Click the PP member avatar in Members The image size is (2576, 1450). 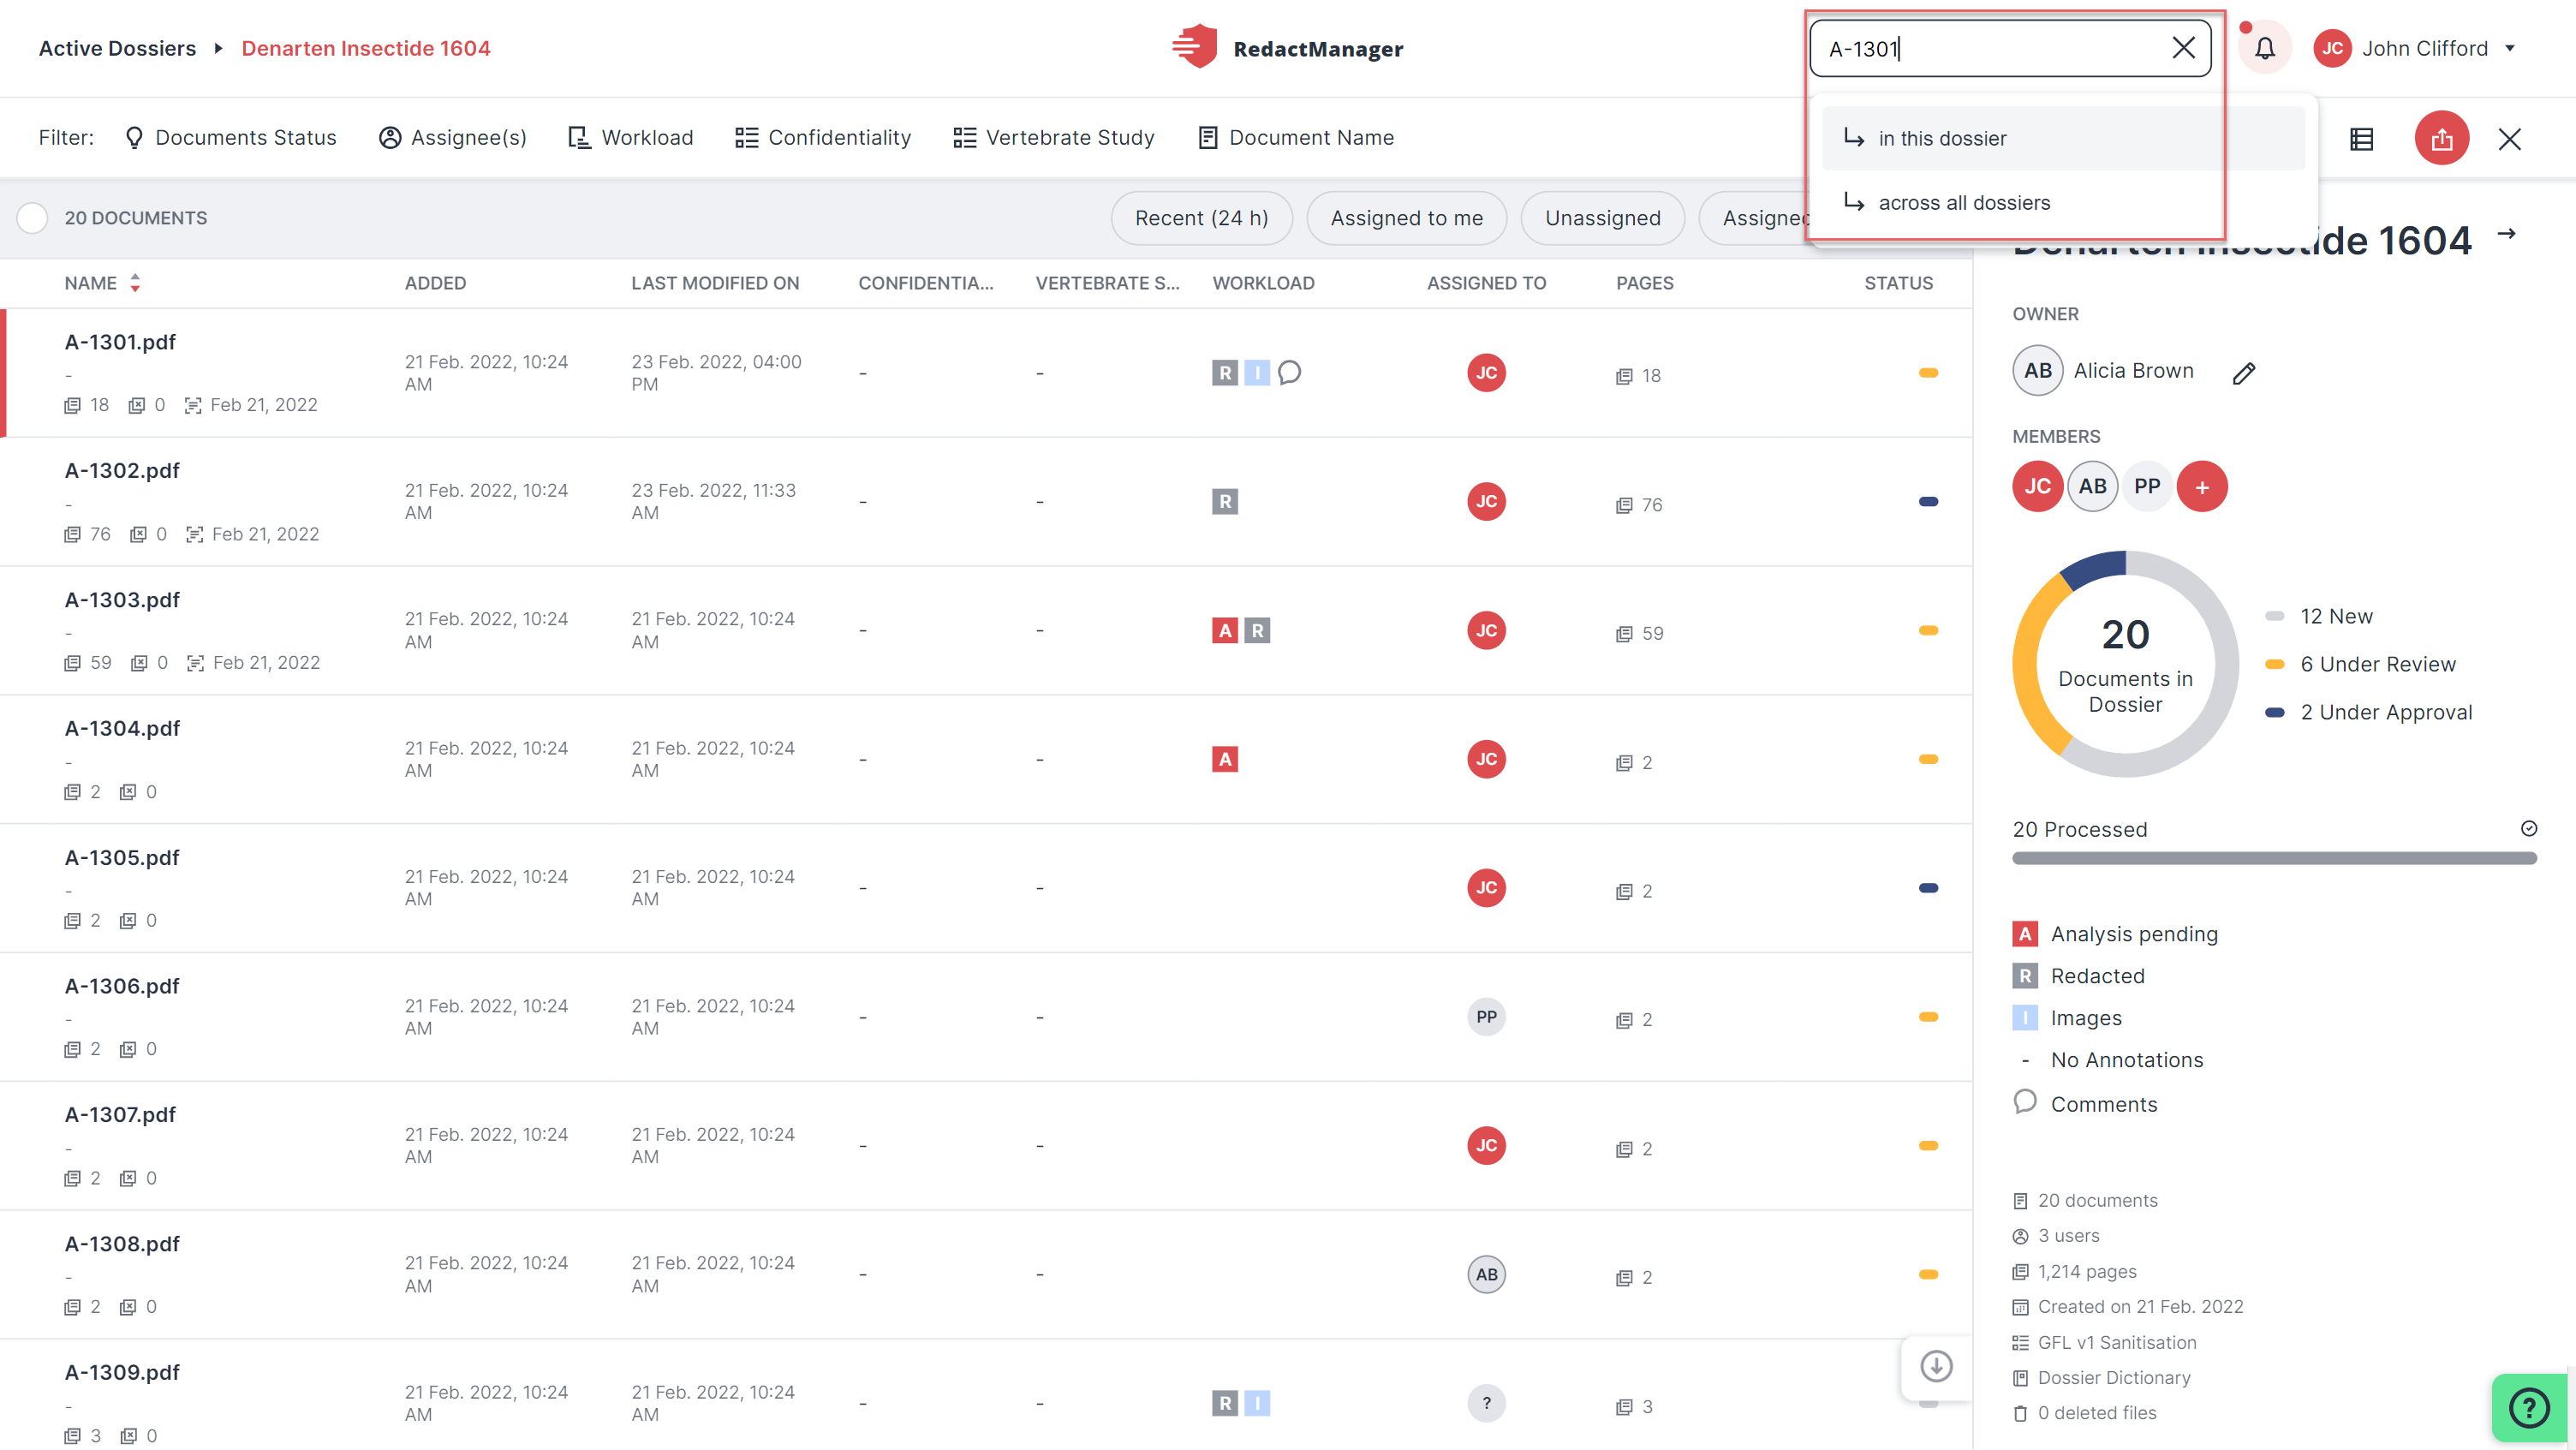pos(2147,487)
